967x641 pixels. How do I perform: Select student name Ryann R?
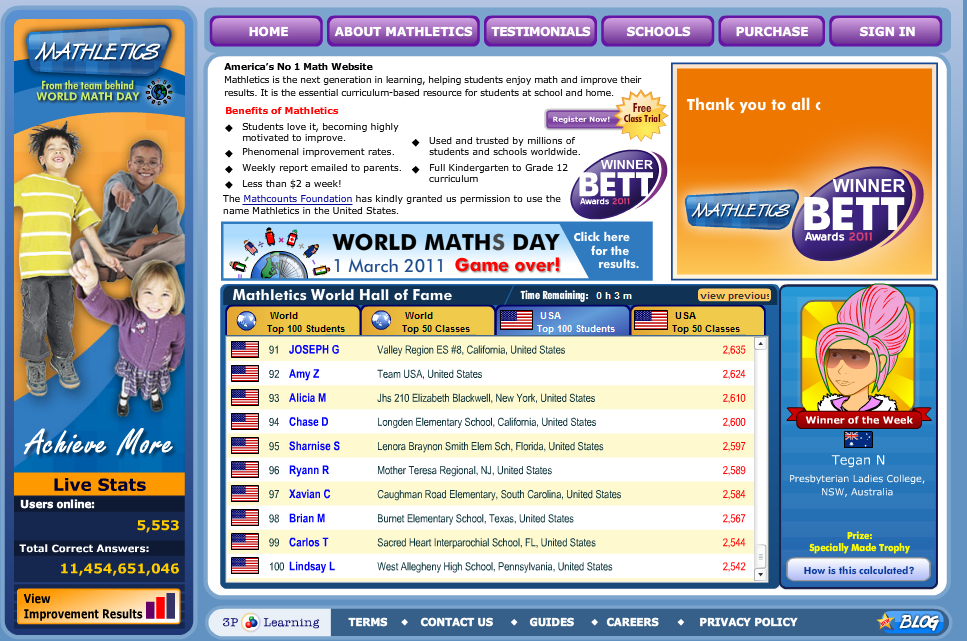[309, 470]
